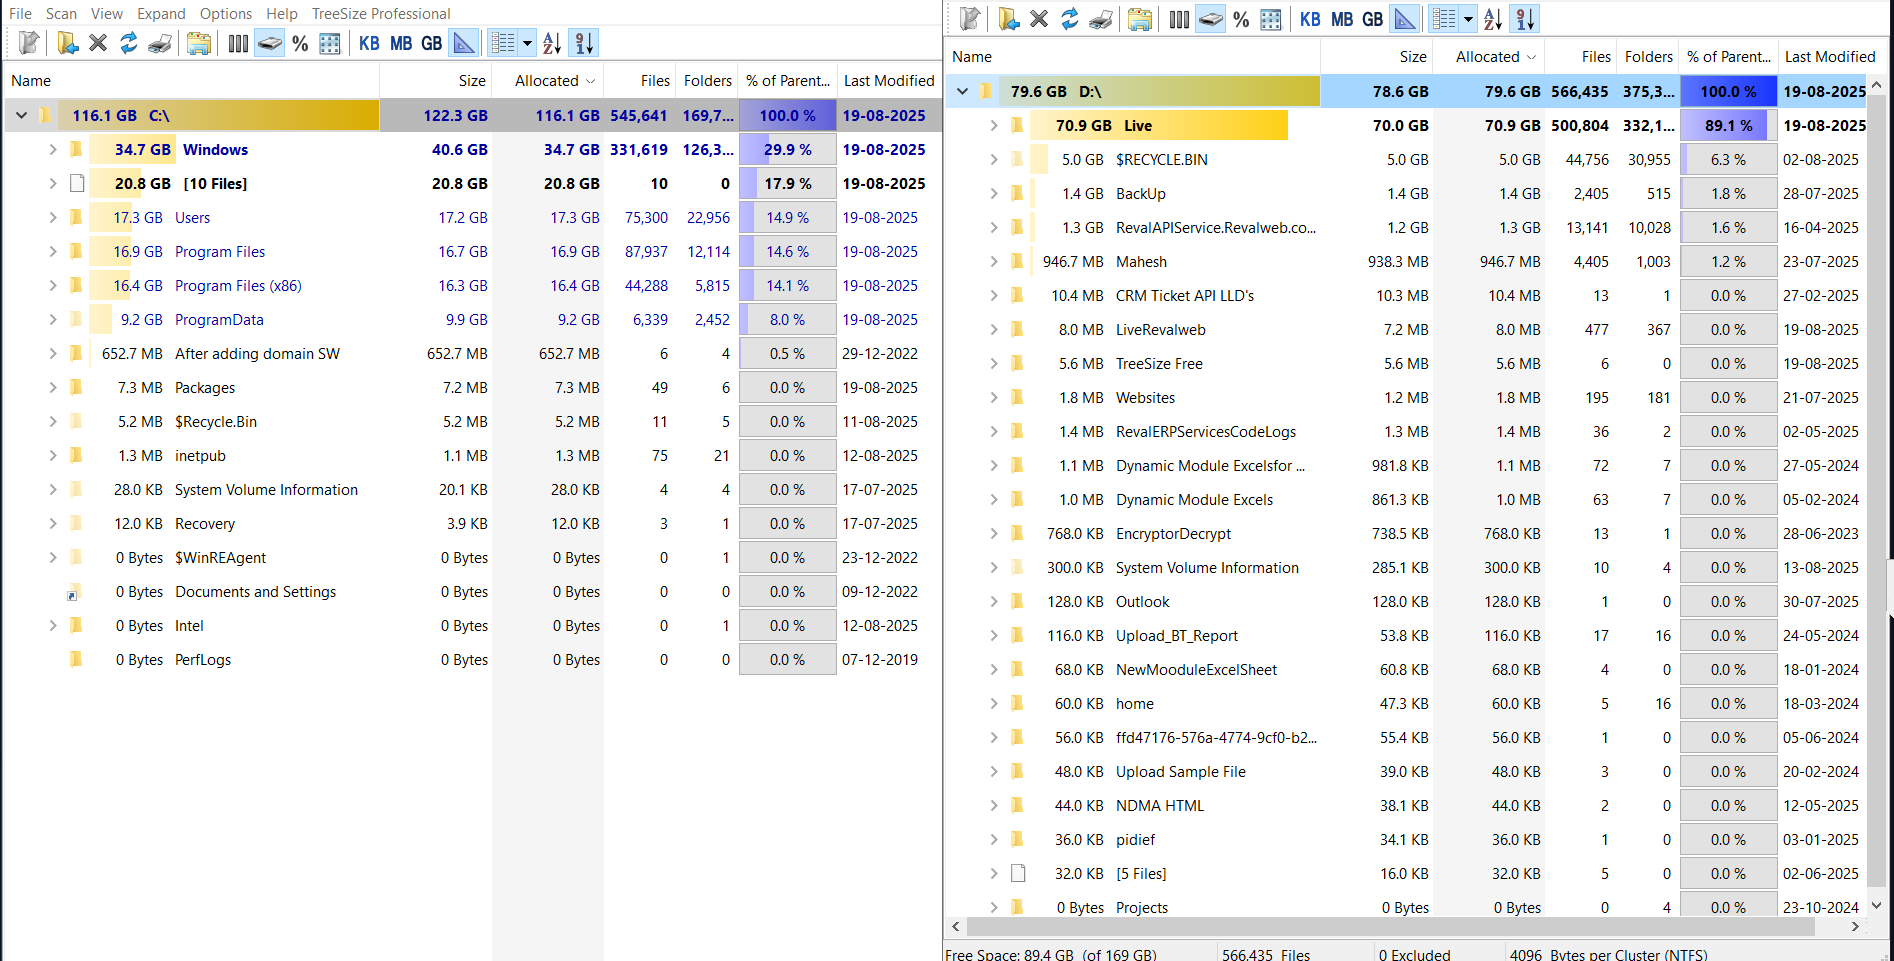Click the A-Z sort icon in right toolbar
The width and height of the screenshot is (1894, 961).
1493,19
